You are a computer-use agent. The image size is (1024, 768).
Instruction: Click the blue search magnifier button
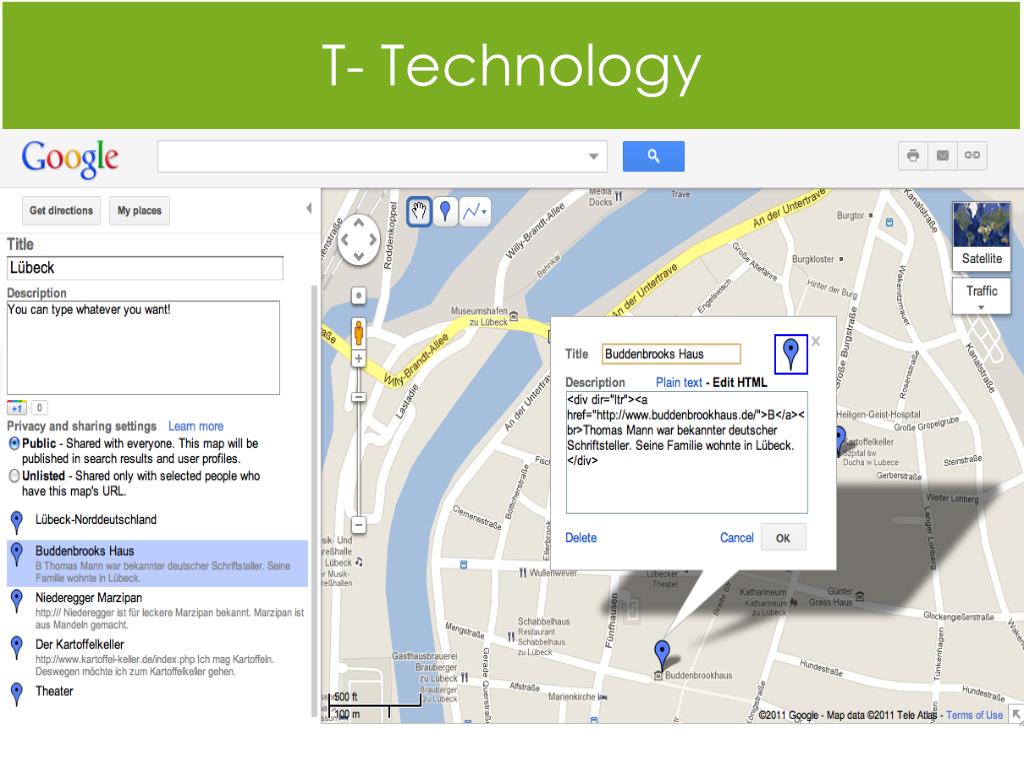[653, 156]
